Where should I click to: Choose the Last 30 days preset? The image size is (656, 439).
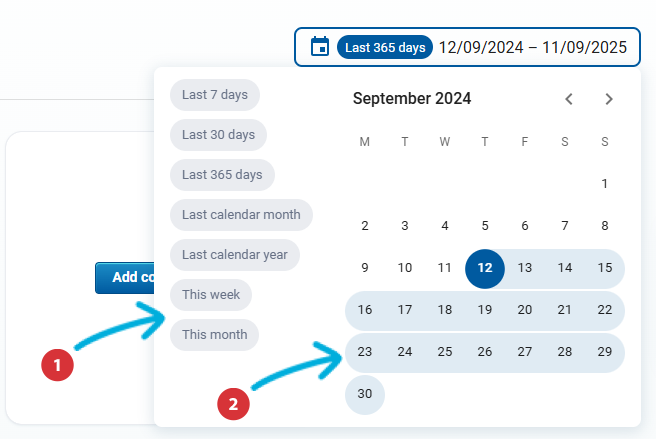[218, 134]
